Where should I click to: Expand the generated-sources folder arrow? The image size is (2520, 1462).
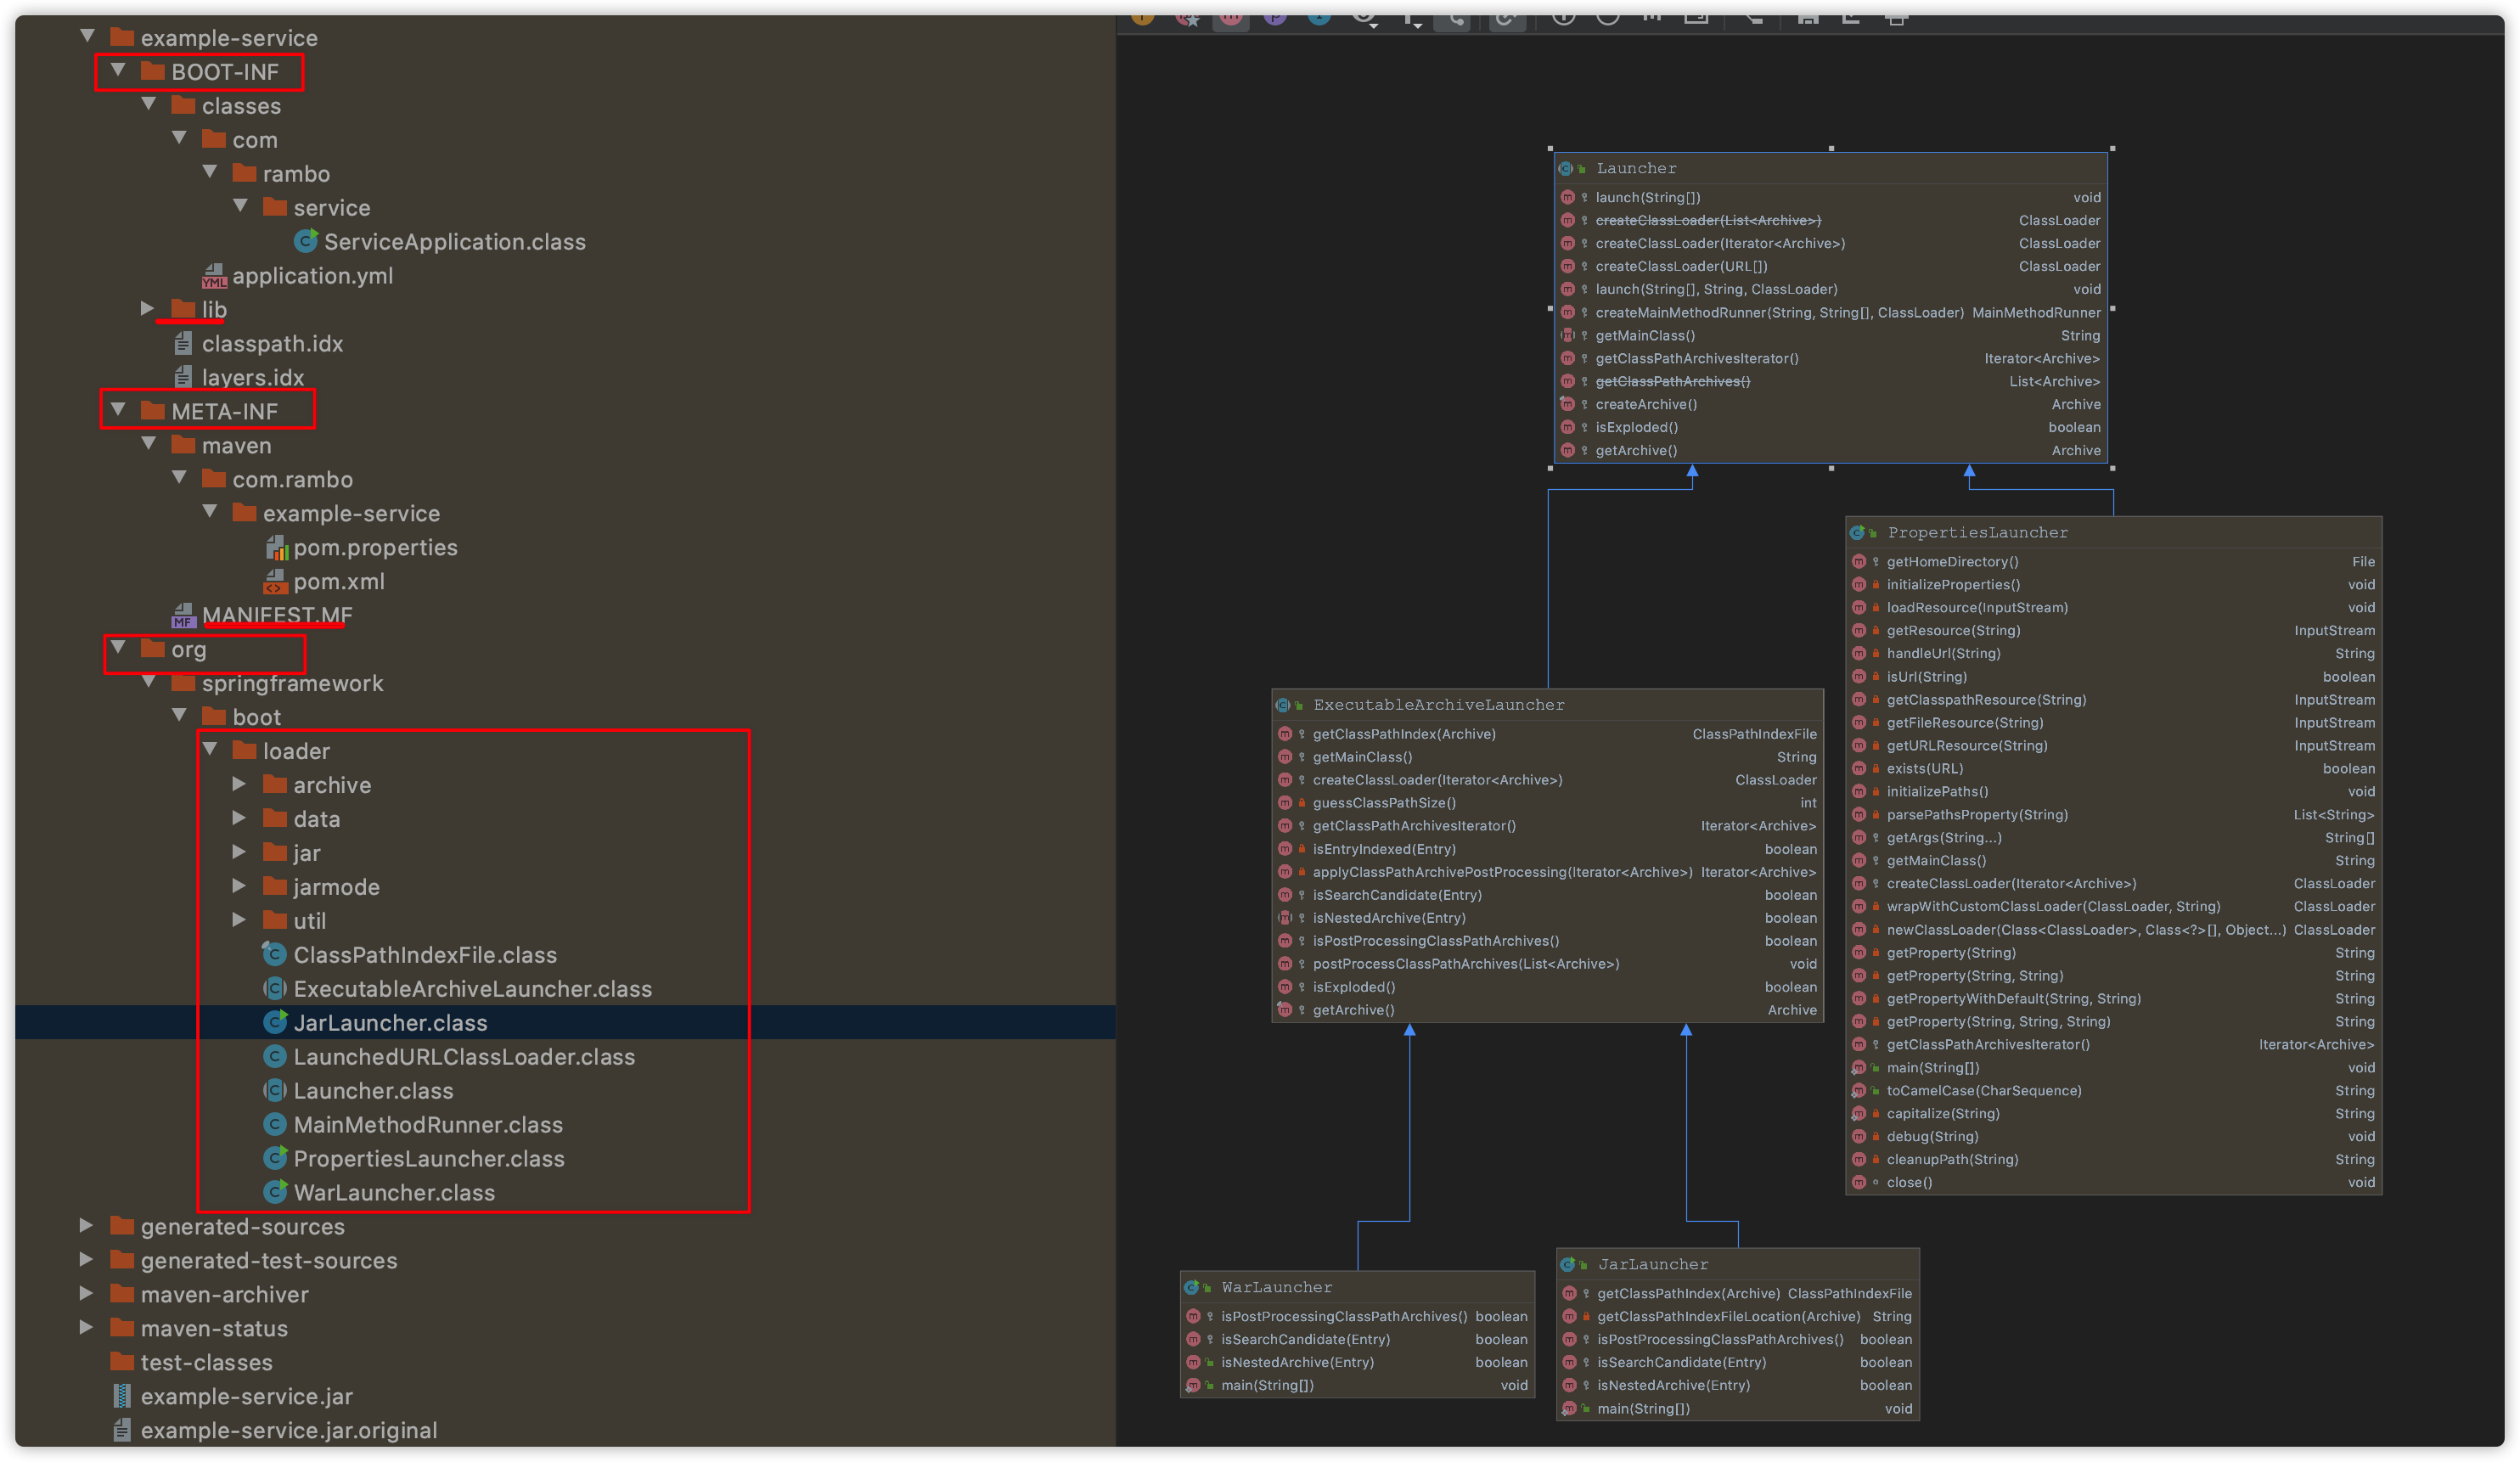click(86, 1225)
